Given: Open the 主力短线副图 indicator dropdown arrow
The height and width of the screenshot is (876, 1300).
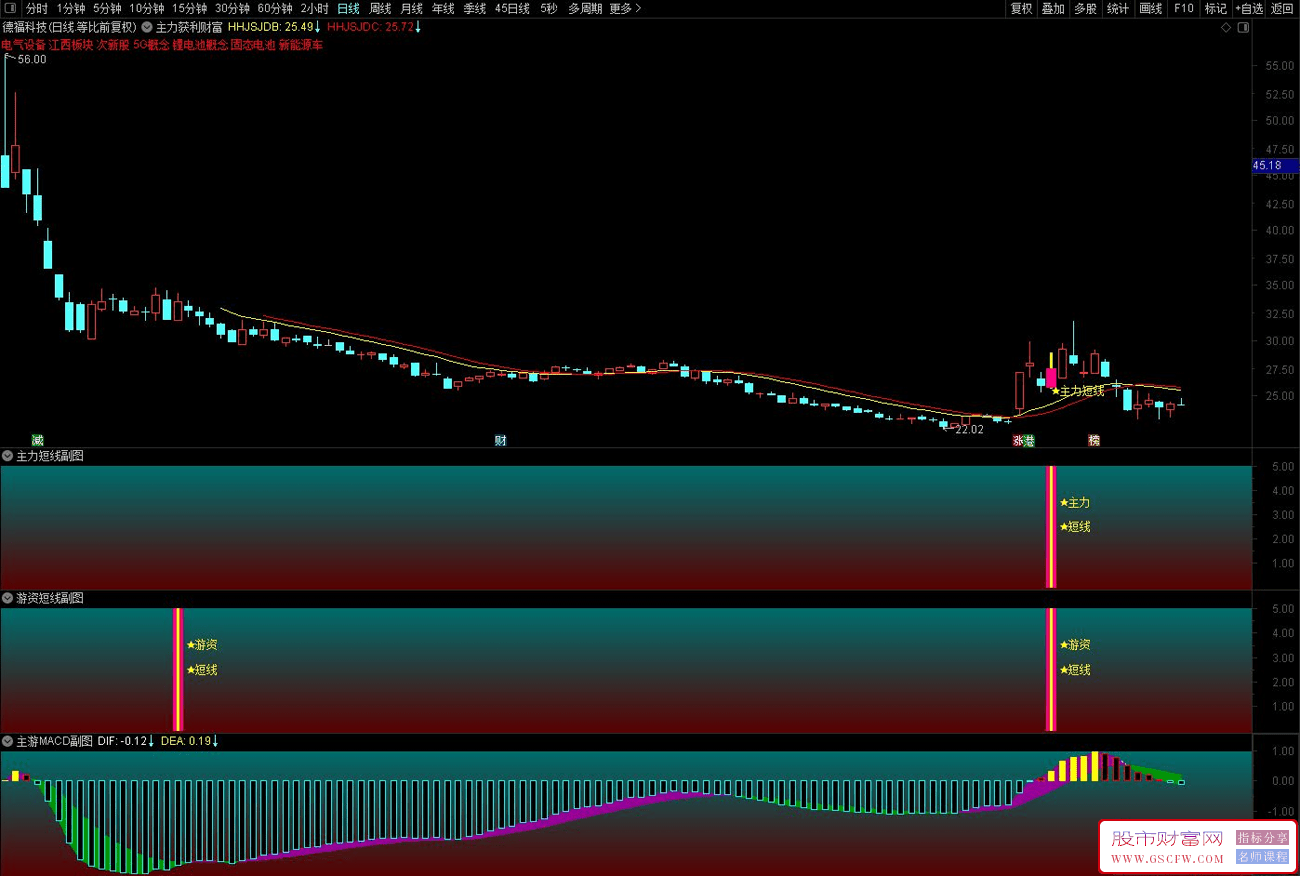Looking at the screenshot, I should (8, 456).
